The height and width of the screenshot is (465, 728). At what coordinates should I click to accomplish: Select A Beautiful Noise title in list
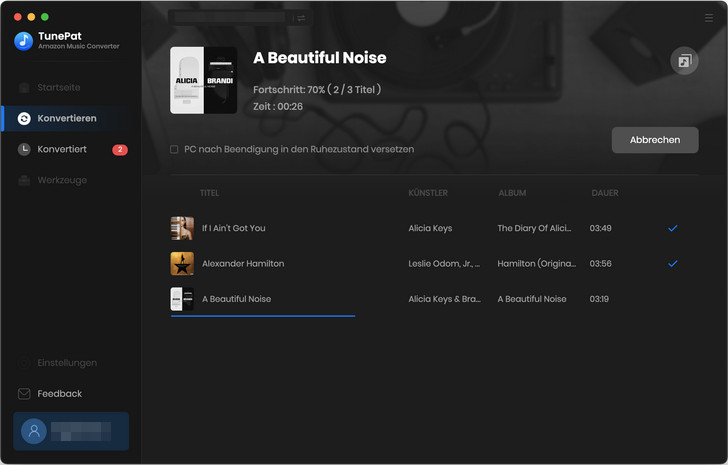point(236,299)
